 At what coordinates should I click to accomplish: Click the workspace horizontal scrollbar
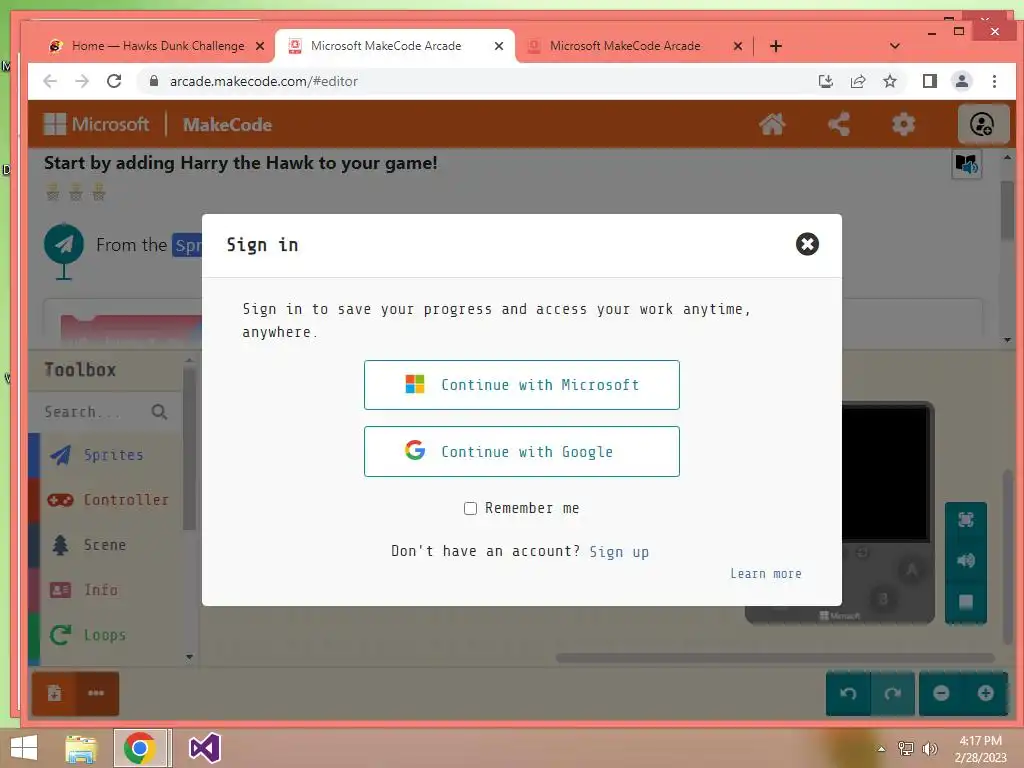coord(775,658)
